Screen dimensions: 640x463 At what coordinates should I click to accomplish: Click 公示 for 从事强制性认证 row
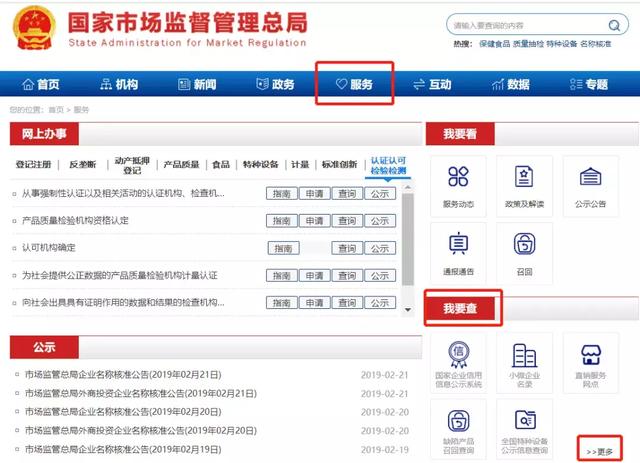click(380, 194)
